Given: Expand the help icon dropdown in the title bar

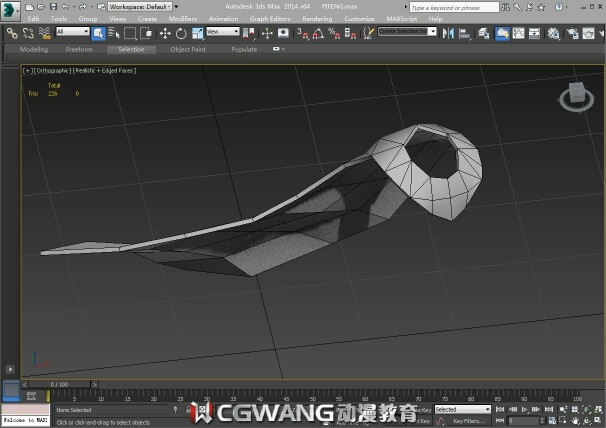Looking at the screenshot, I should pos(566,7).
